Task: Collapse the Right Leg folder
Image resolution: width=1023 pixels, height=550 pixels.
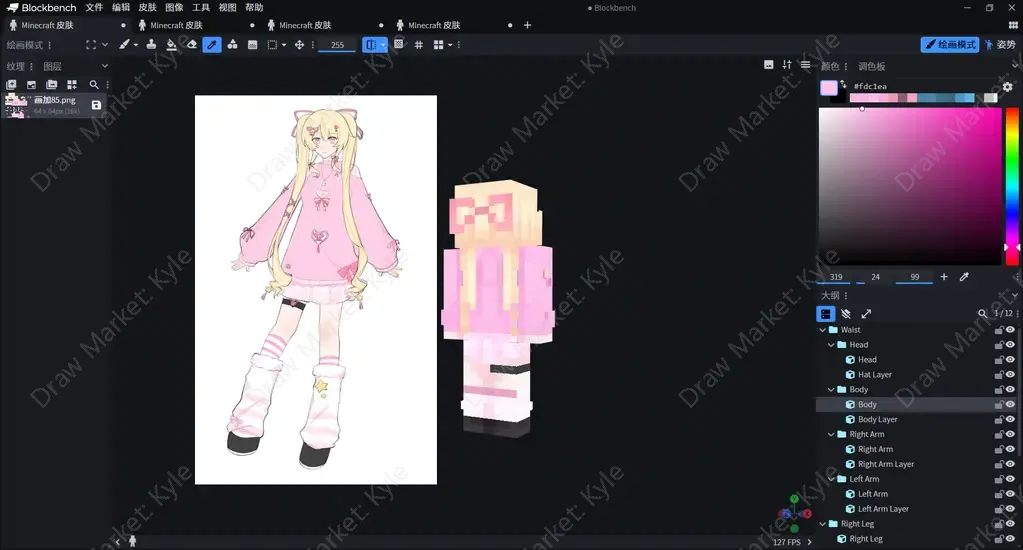Action: point(823,524)
